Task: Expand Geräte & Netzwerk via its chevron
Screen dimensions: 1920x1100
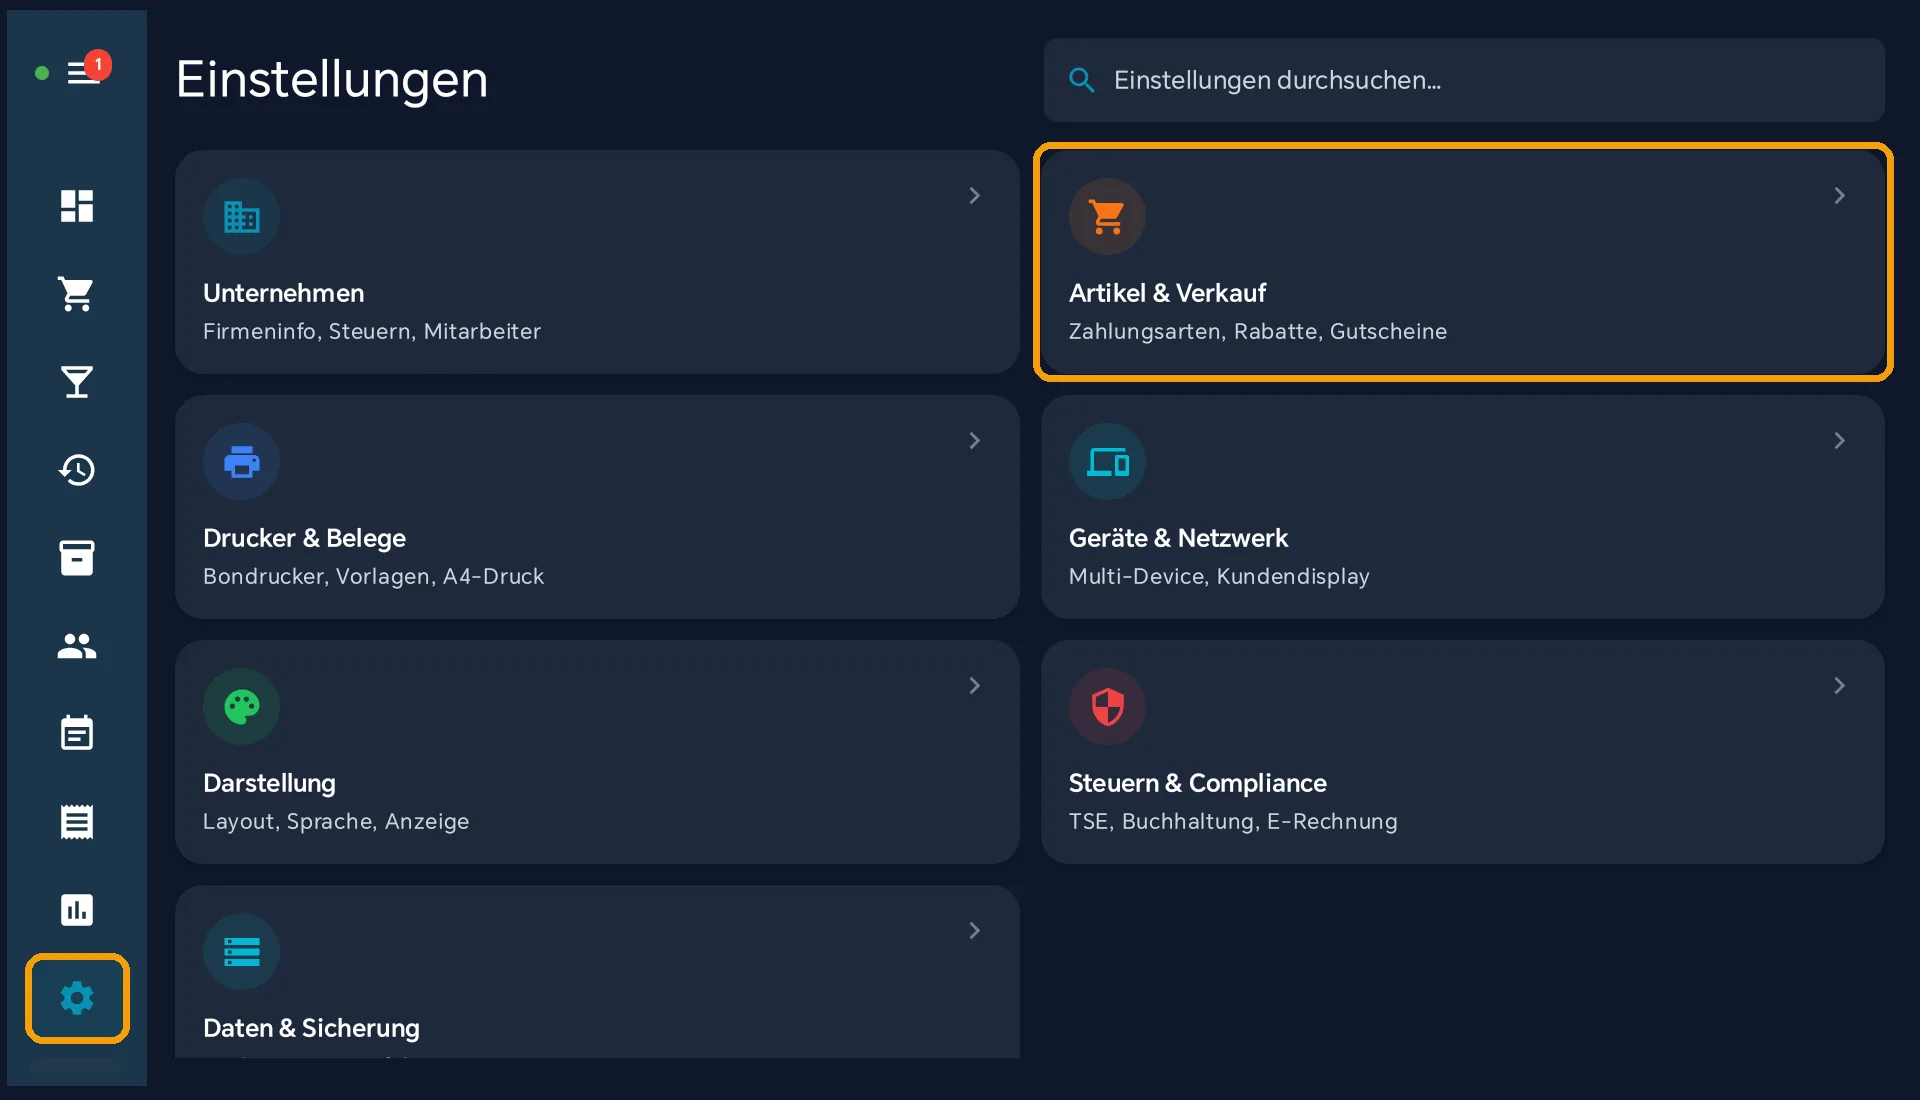Action: pyautogui.click(x=1839, y=441)
